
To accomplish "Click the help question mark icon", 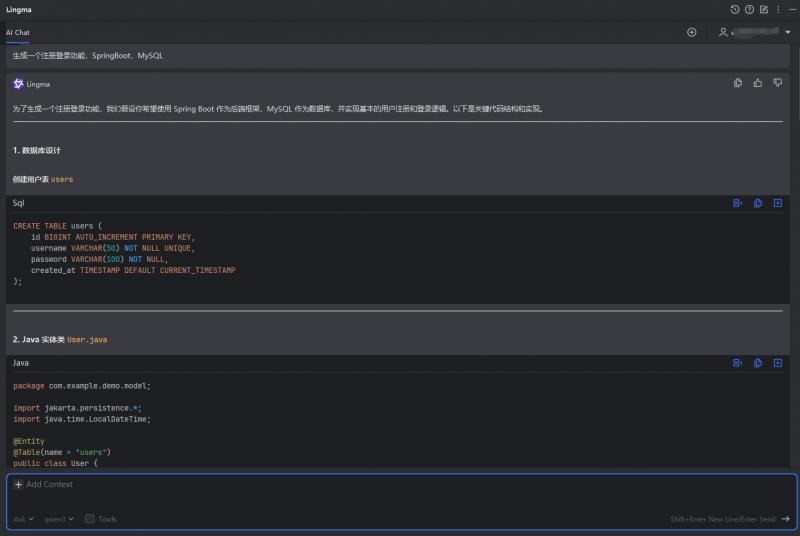I will coord(749,9).
